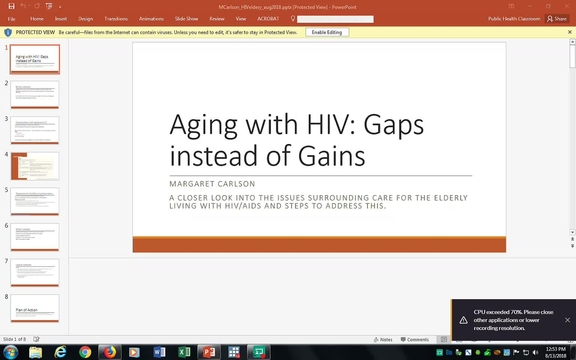Open Internet Explorer from taskbar
Screen dimensions: 576x360
pyautogui.click(x=60, y=352)
